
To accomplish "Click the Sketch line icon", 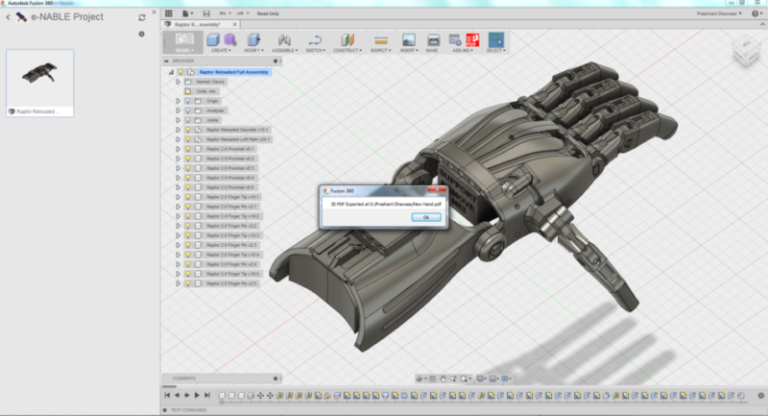I will 315,40.
